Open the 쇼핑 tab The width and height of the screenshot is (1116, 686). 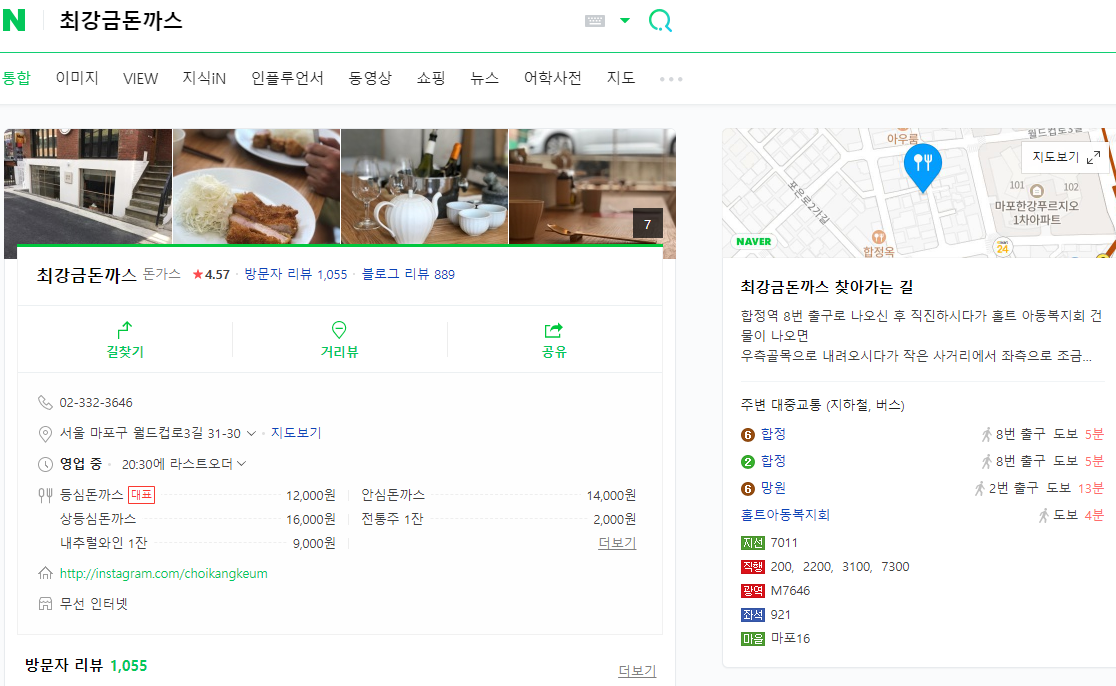click(431, 78)
